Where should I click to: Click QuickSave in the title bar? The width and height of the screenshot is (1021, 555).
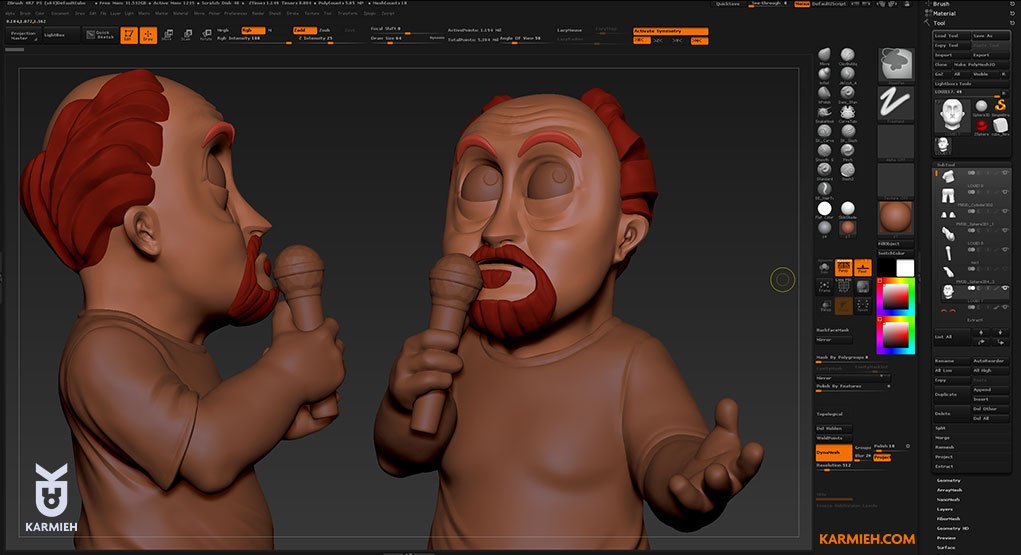coord(727,4)
